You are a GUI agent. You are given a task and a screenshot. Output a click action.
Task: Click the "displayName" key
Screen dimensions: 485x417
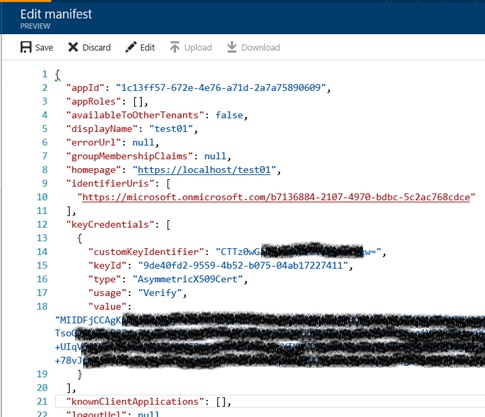[102, 129]
